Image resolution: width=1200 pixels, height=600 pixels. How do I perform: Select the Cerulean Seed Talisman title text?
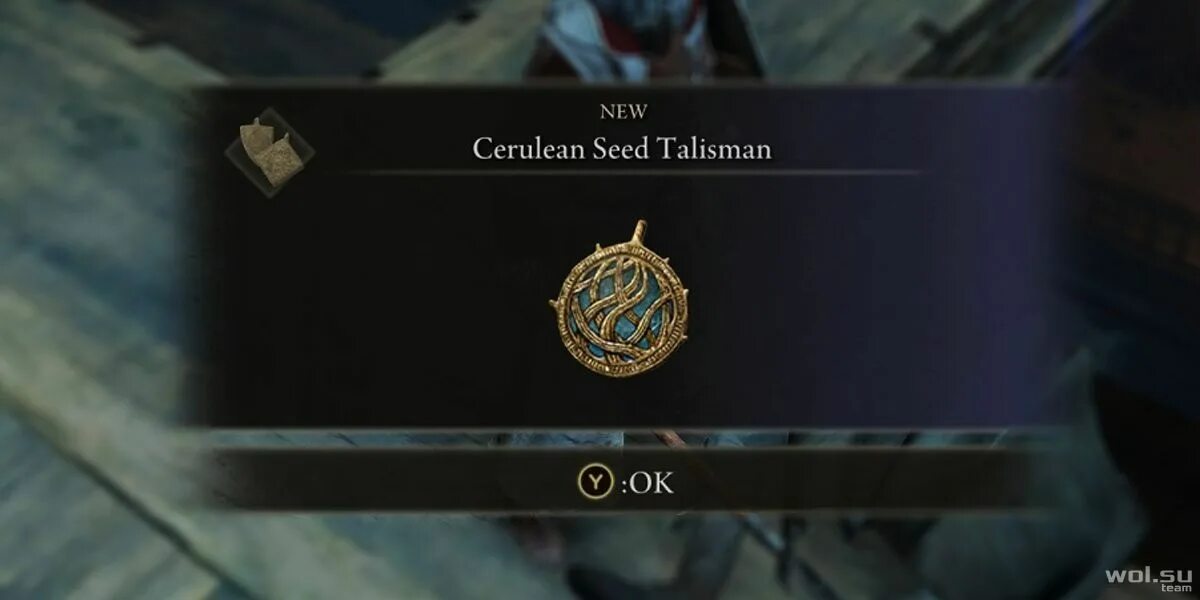click(622, 149)
